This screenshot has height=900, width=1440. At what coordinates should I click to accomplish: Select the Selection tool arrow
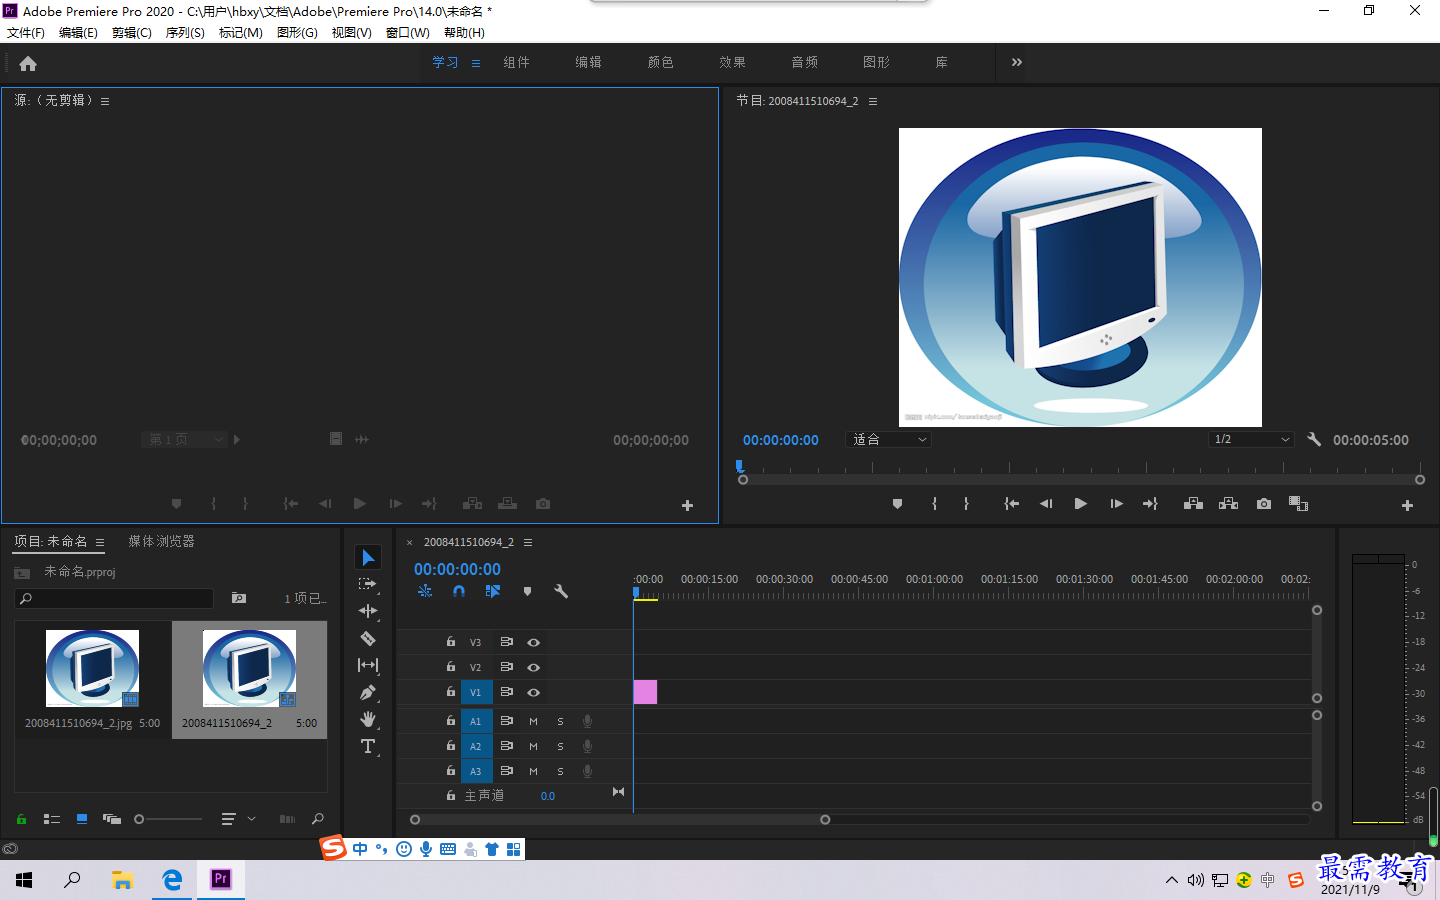point(368,557)
